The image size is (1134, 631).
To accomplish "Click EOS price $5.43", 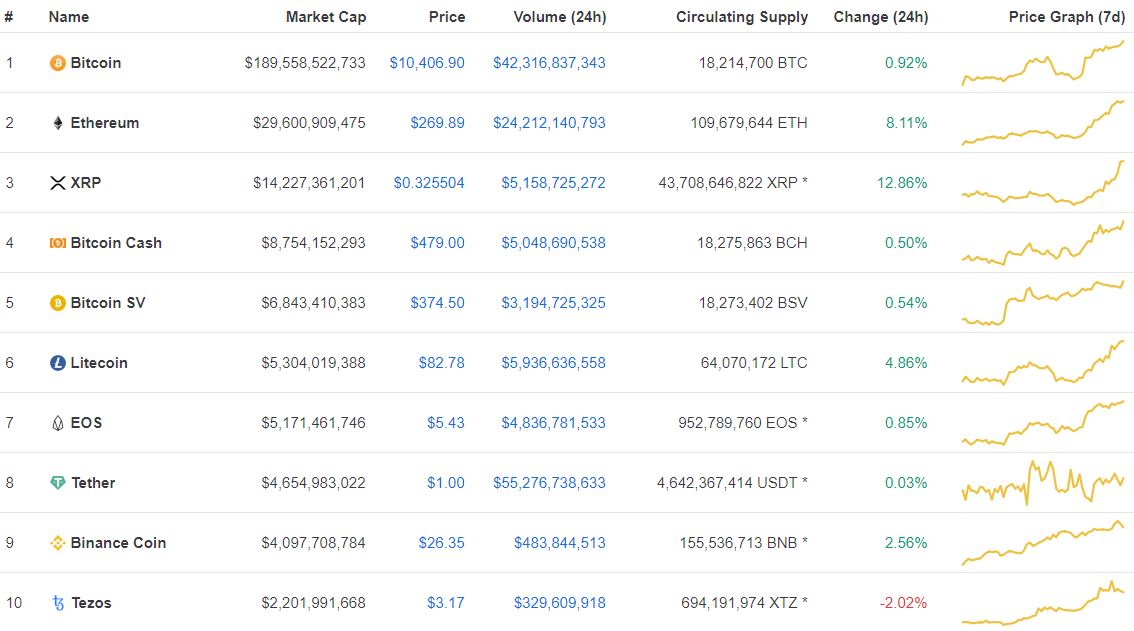I will point(446,423).
